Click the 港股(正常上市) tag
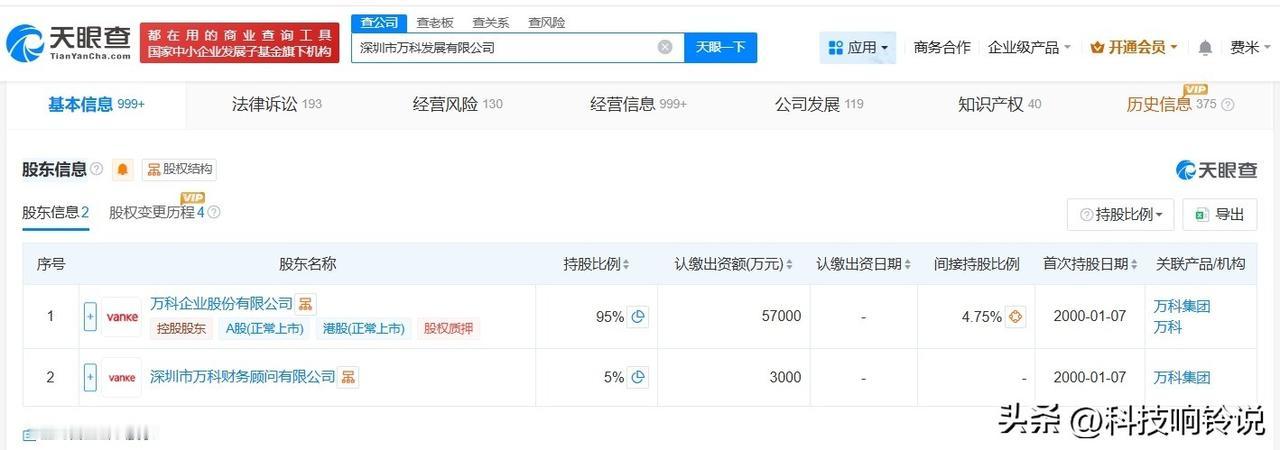1280x450 pixels. (x=364, y=328)
